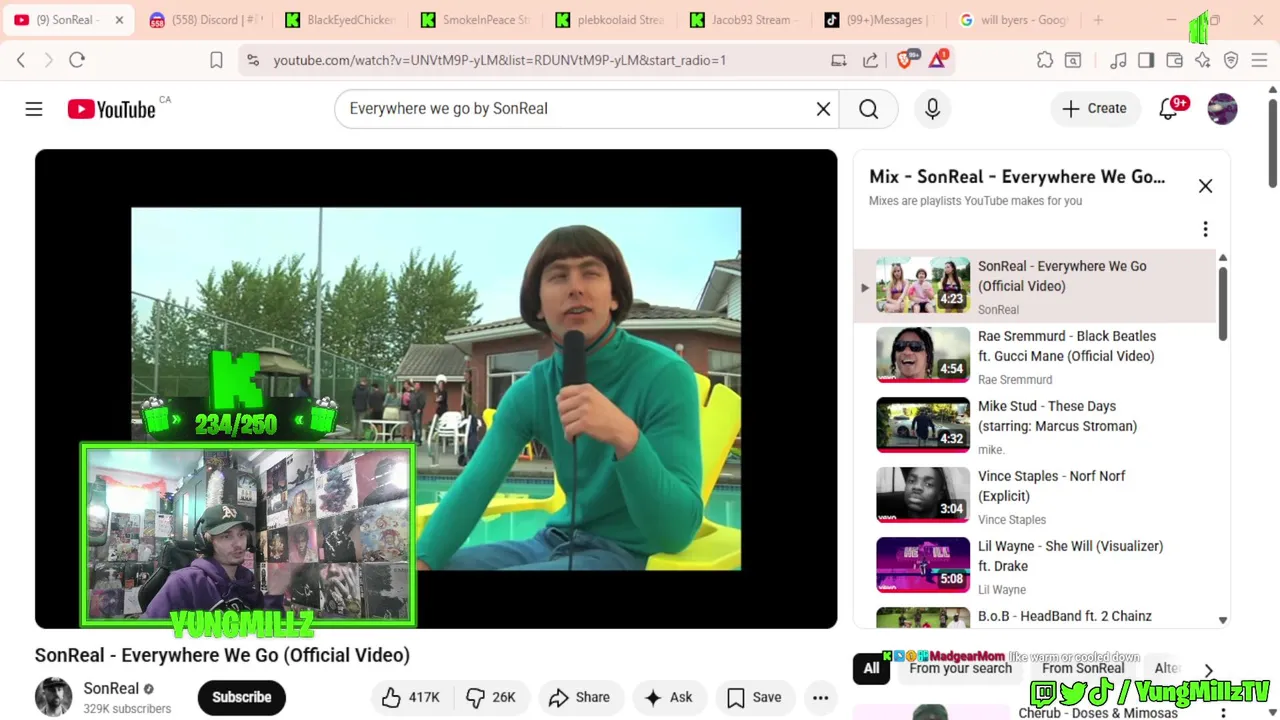
Task: Like the video with thumbs up
Action: [x=412, y=697]
